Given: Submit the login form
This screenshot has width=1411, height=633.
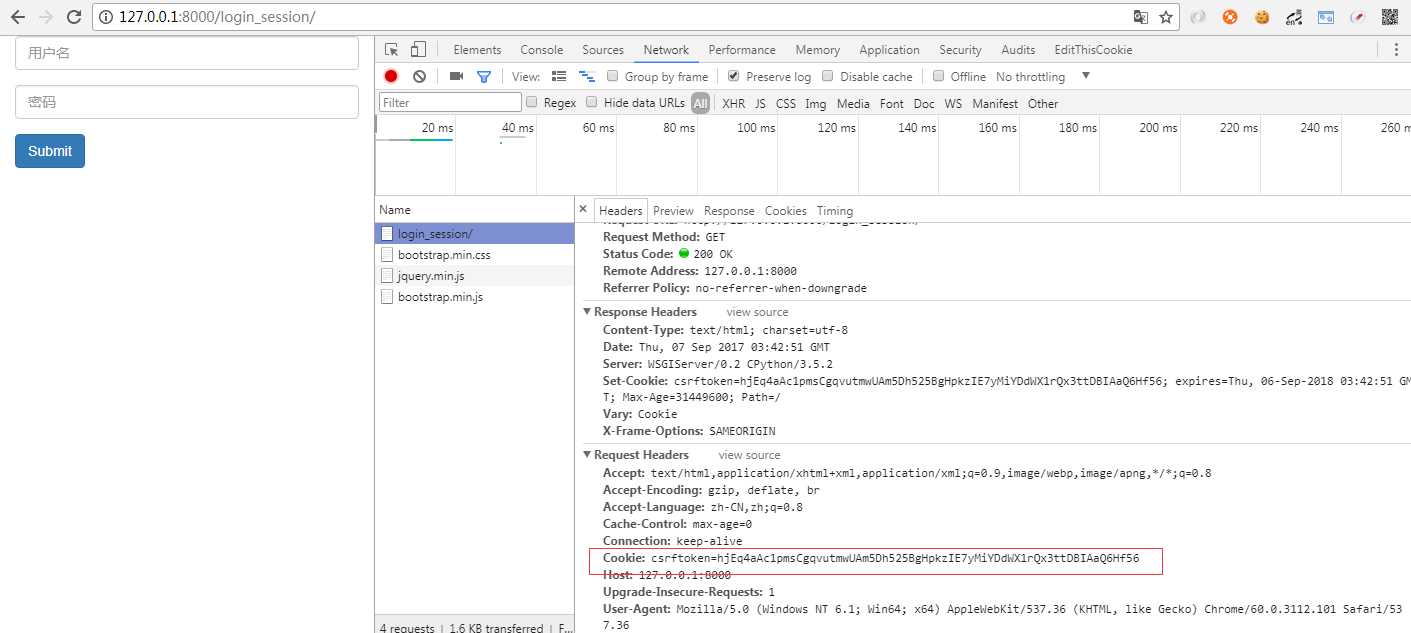Looking at the screenshot, I should (x=50, y=151).
